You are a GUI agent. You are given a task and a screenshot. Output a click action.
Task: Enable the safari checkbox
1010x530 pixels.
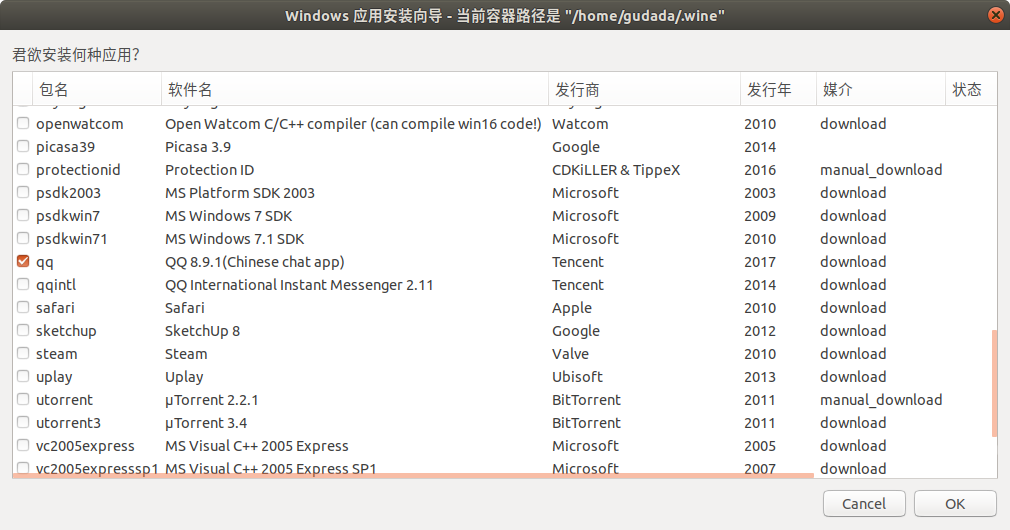click(x=23, y=307)
